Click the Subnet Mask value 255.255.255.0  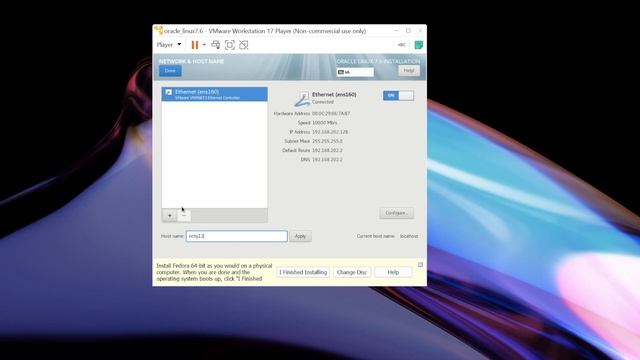tap(327, 141)
